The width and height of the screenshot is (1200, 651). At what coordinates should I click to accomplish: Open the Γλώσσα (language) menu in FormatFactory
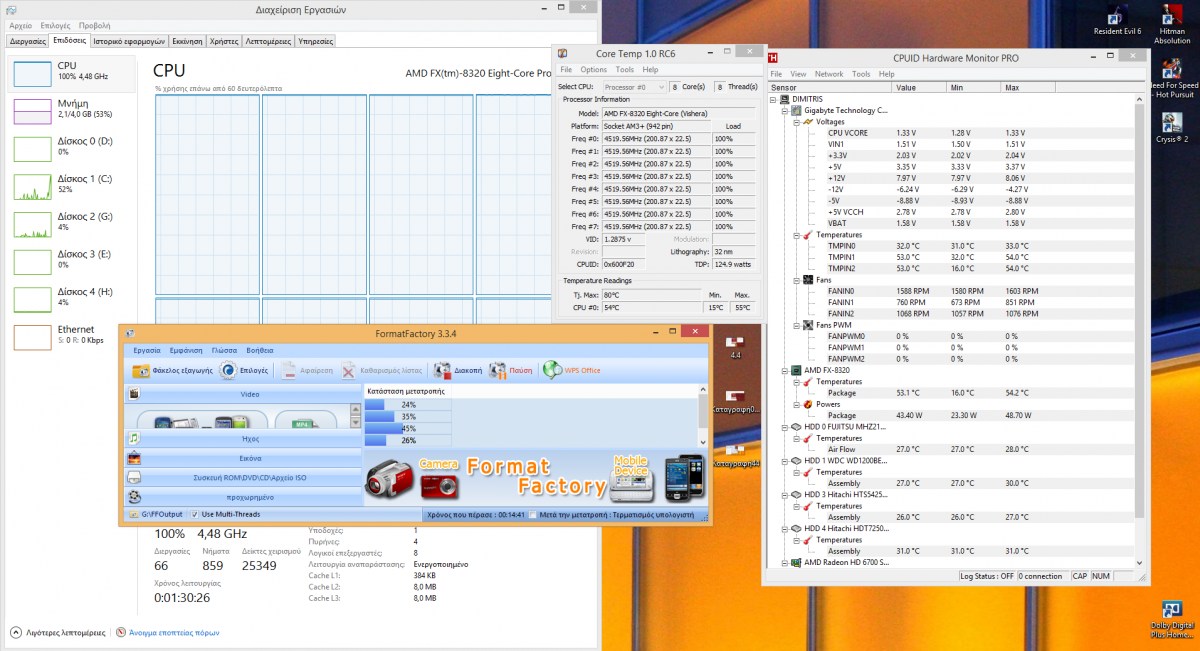[x=224, y=351]
